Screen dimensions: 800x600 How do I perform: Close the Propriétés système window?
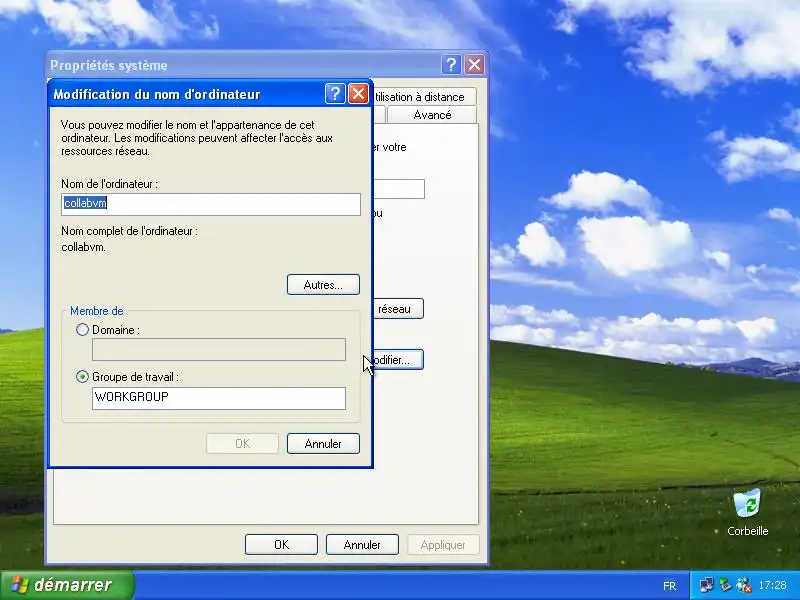[474, 65]
